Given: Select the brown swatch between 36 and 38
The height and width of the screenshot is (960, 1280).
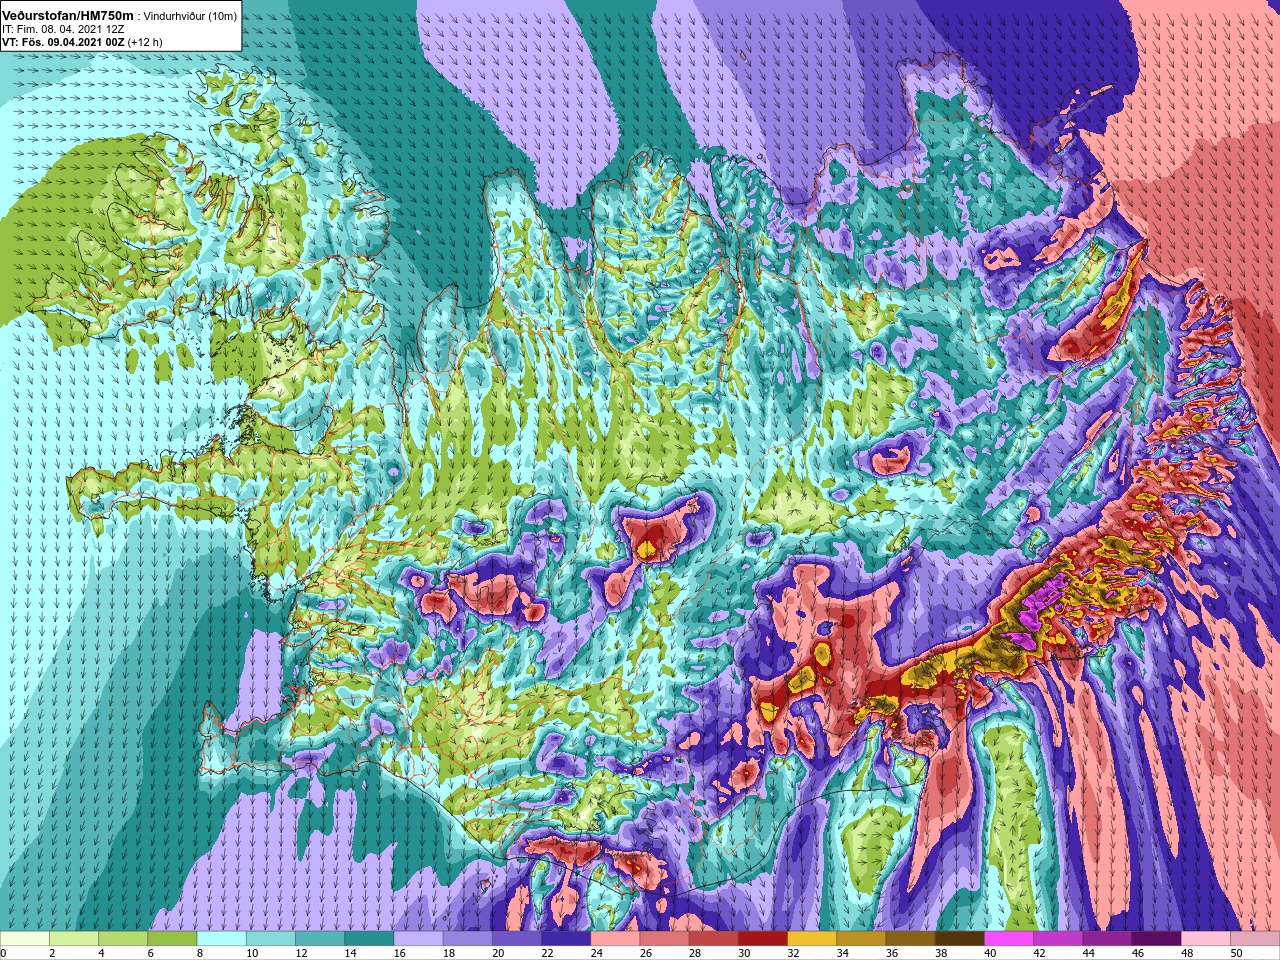Looking at the screenshot, I should click(x=911, y=939).
